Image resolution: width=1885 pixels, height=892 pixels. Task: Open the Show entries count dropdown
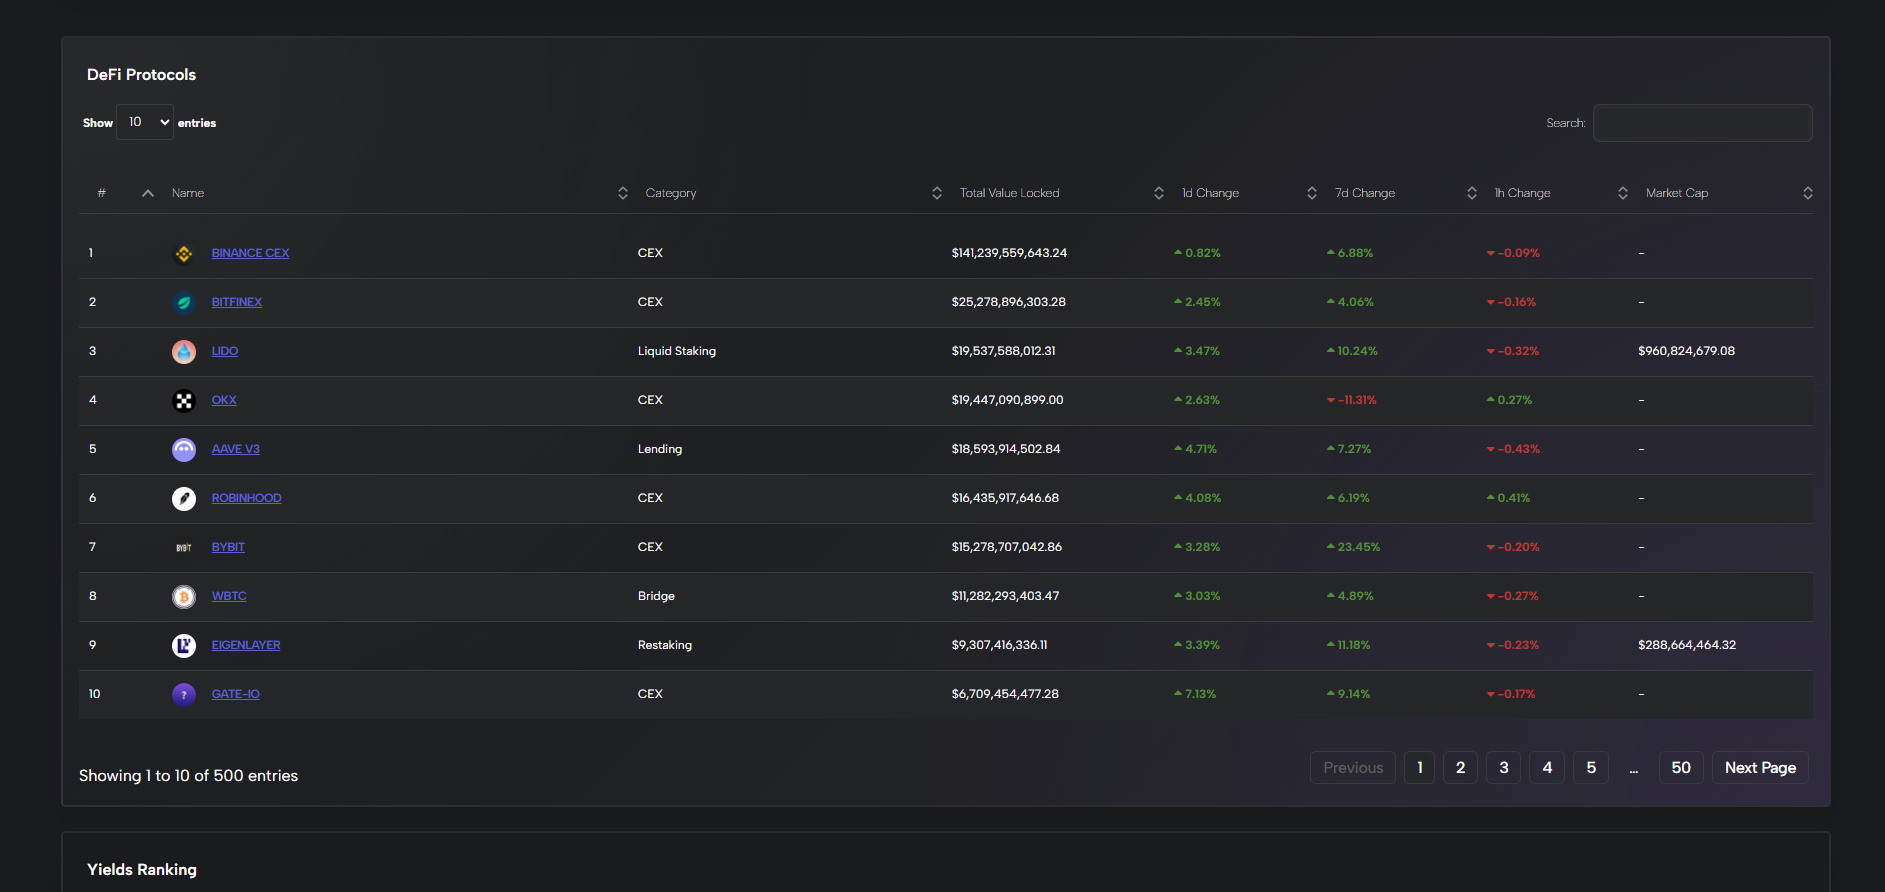click(x=145, y=122)
